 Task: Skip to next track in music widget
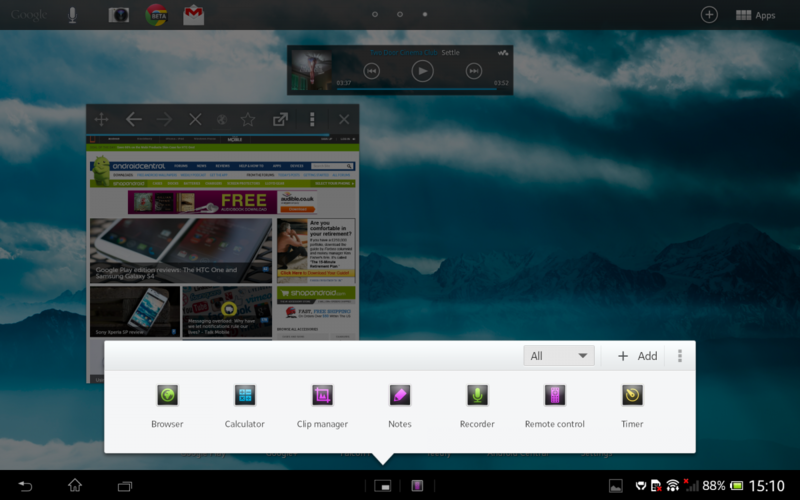[x=474, y=71]
